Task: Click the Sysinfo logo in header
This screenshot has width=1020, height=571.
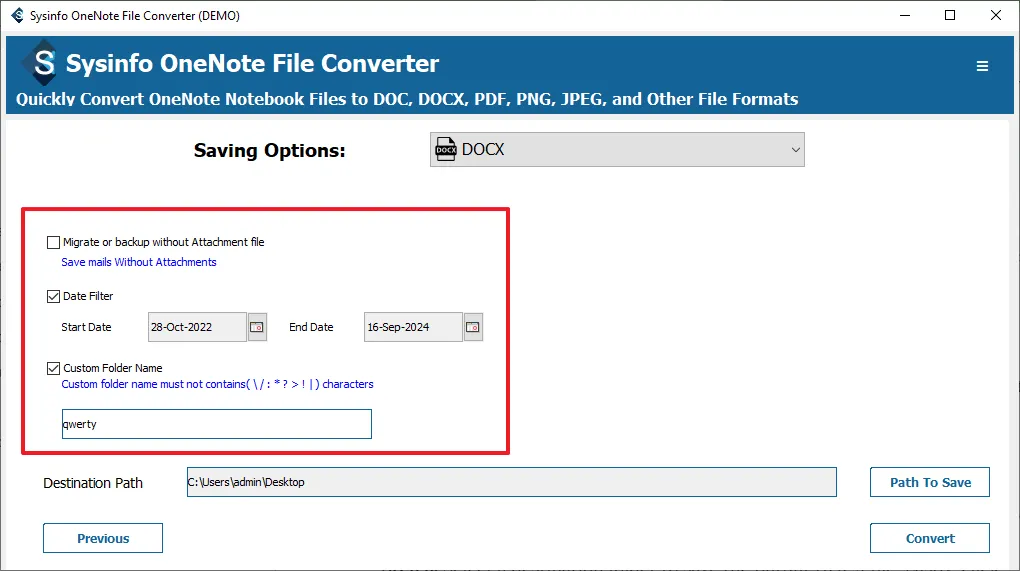Action: (42, 62)
